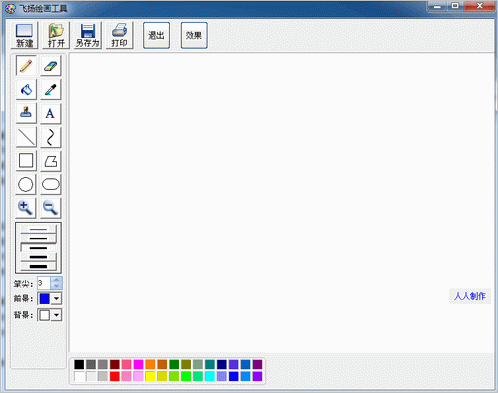This screenshot has height=393, width=498.
Task: Open a file with the 打开 button
Action: click(x=56, y=35)
